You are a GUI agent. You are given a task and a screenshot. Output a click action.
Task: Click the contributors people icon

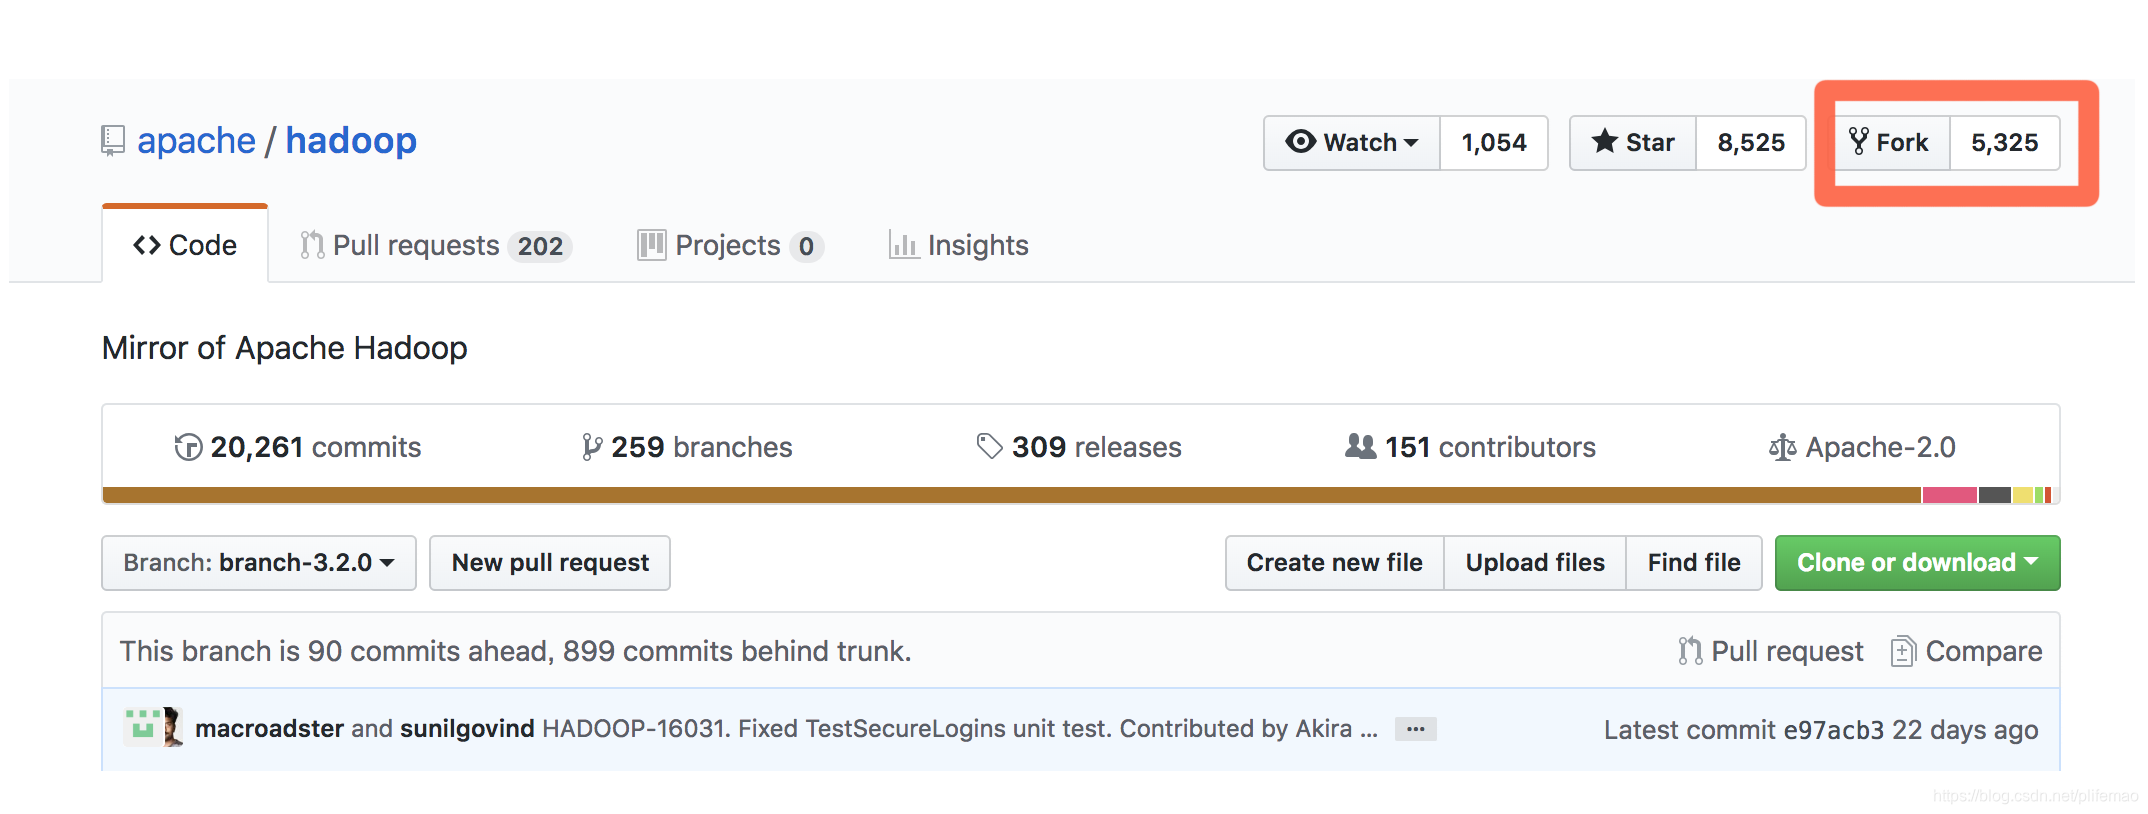(x=1361, y=446)
